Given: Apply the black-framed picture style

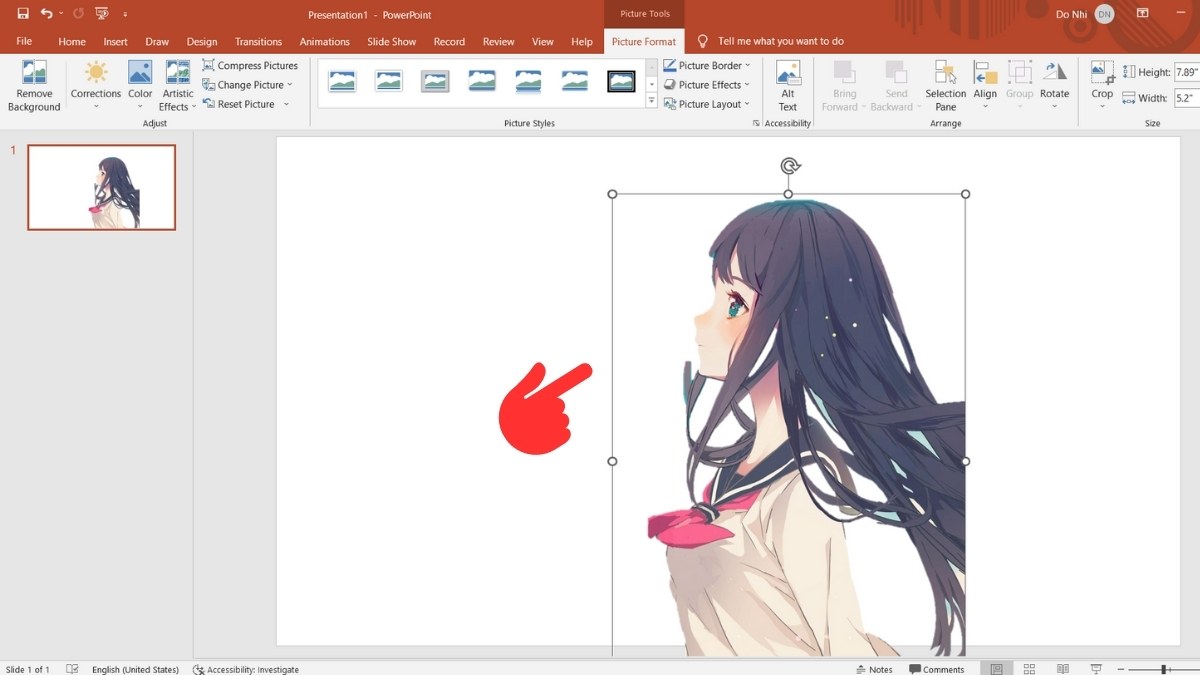Looking at the screenshot, I should (x=622, y=81).
